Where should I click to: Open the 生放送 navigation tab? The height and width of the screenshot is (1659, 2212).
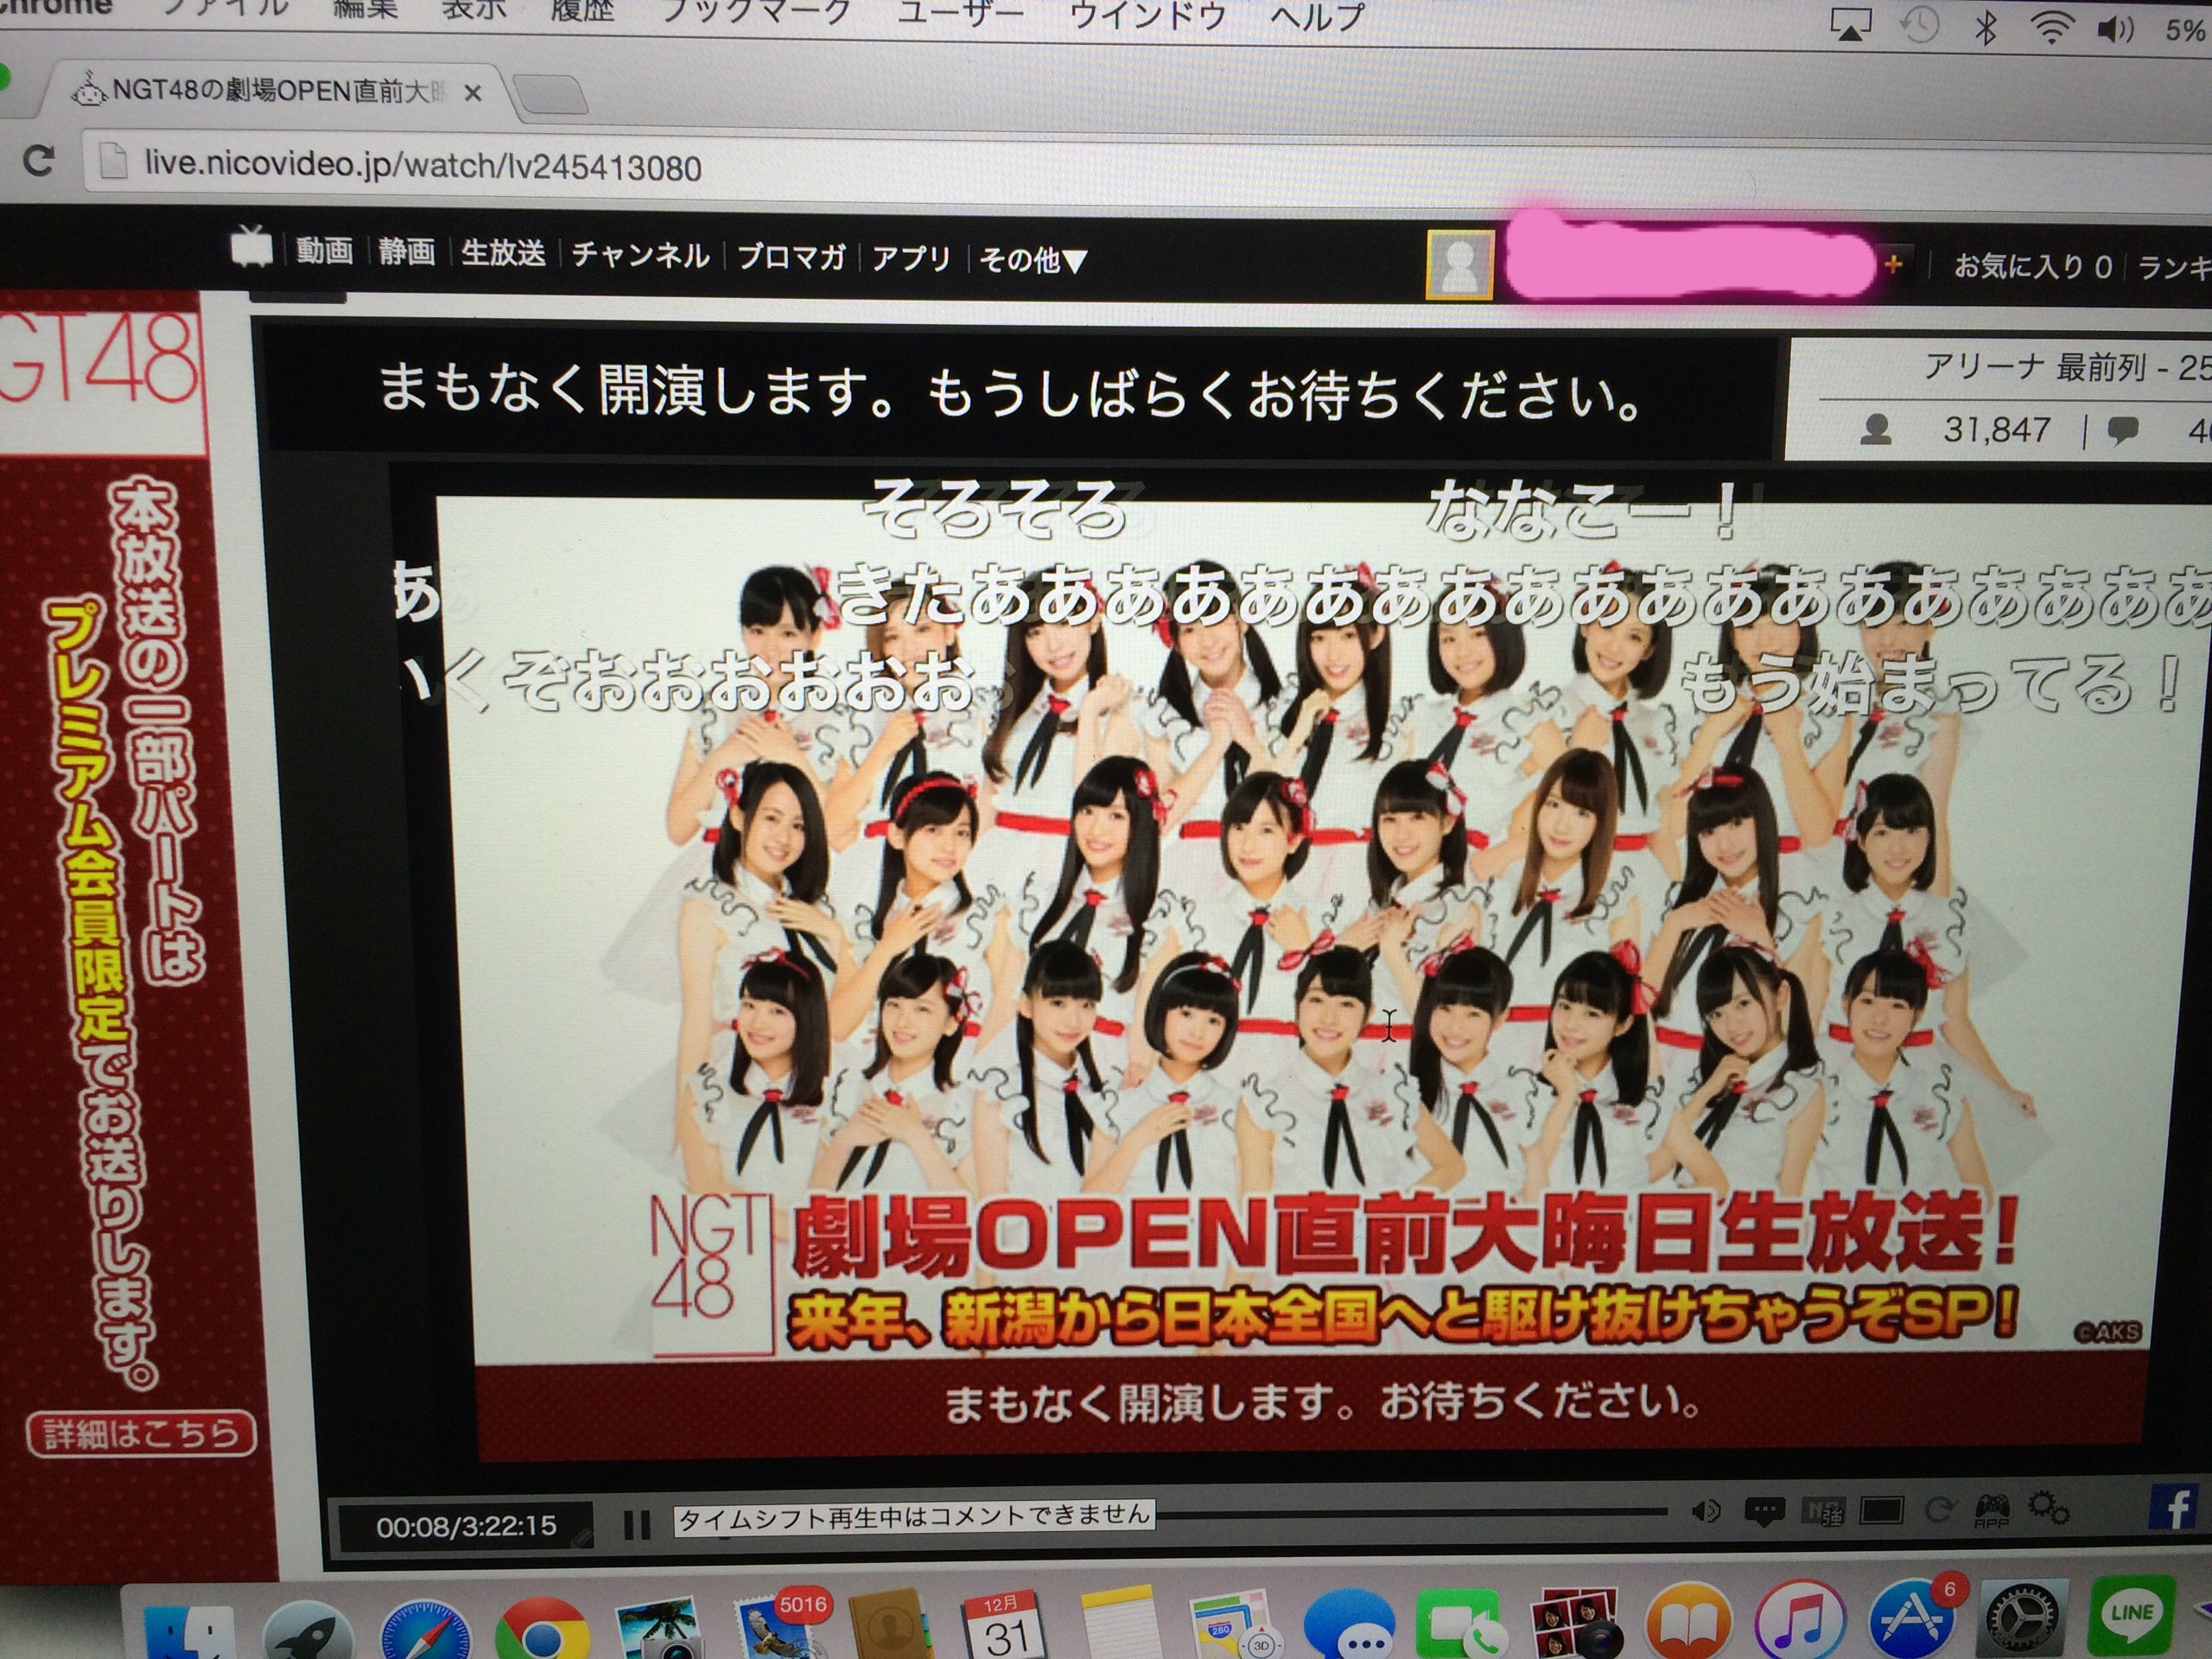click(503, 253)
